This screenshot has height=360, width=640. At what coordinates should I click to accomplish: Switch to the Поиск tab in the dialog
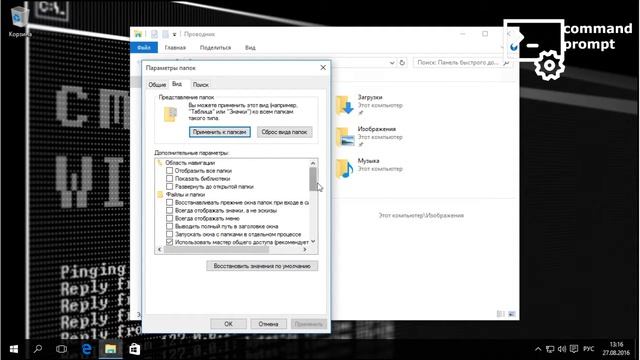click(x=200, y=84)
